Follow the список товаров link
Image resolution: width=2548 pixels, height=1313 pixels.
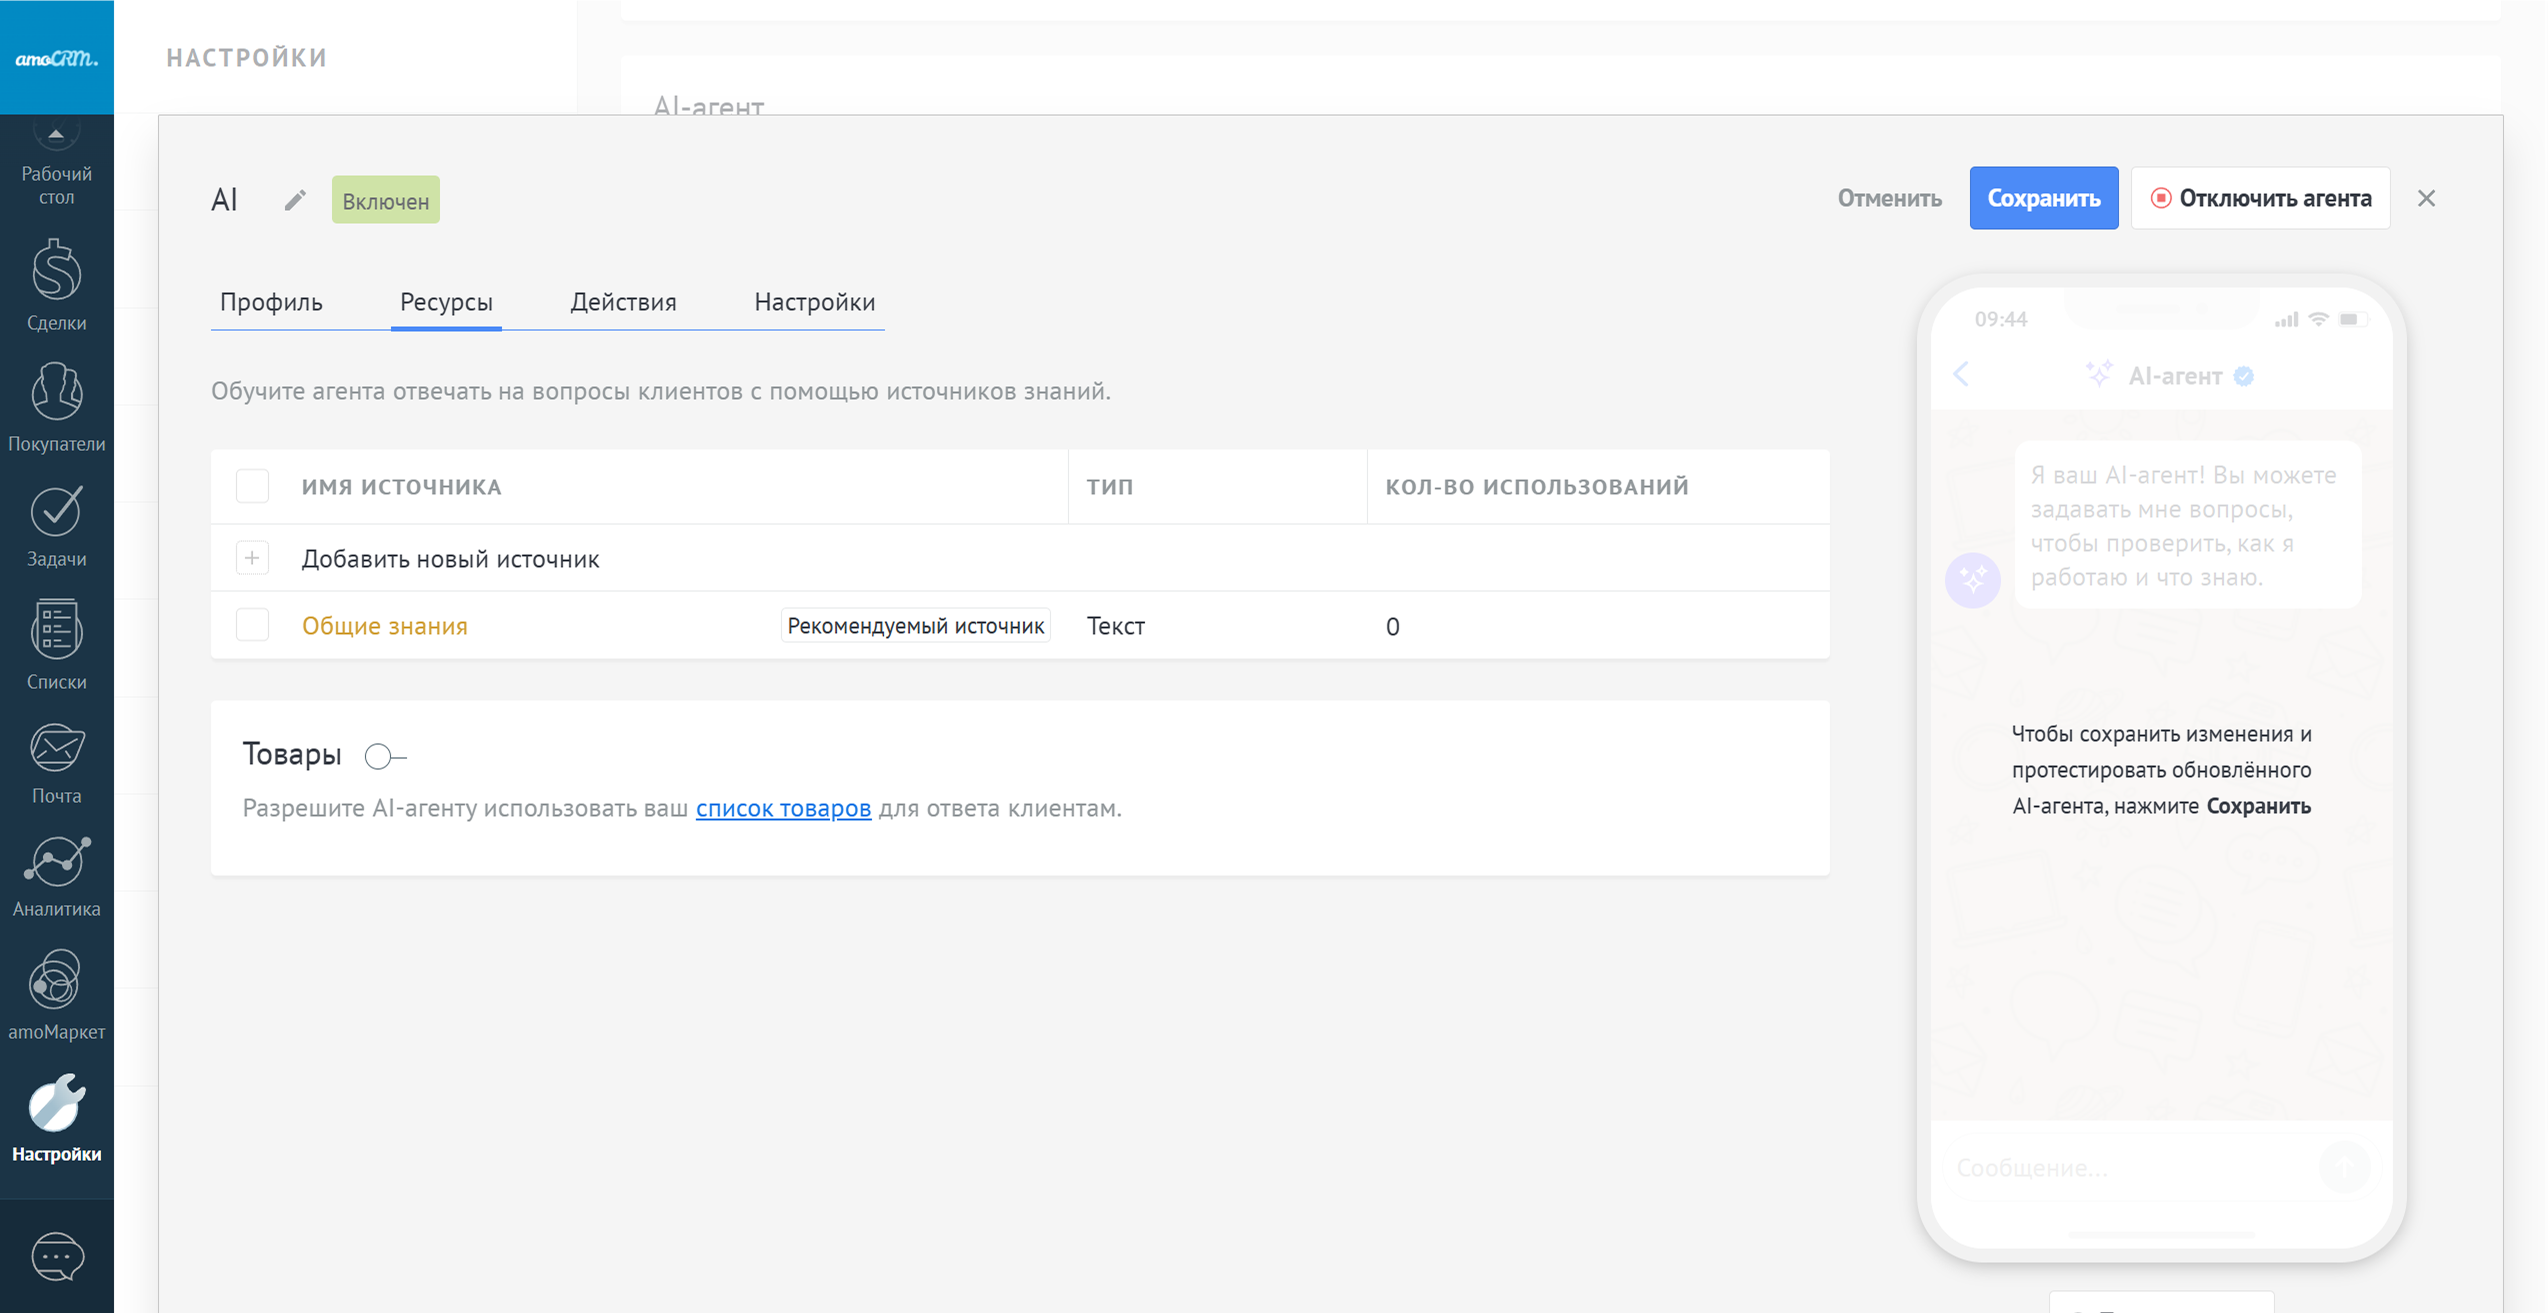[x=783, y=808]
